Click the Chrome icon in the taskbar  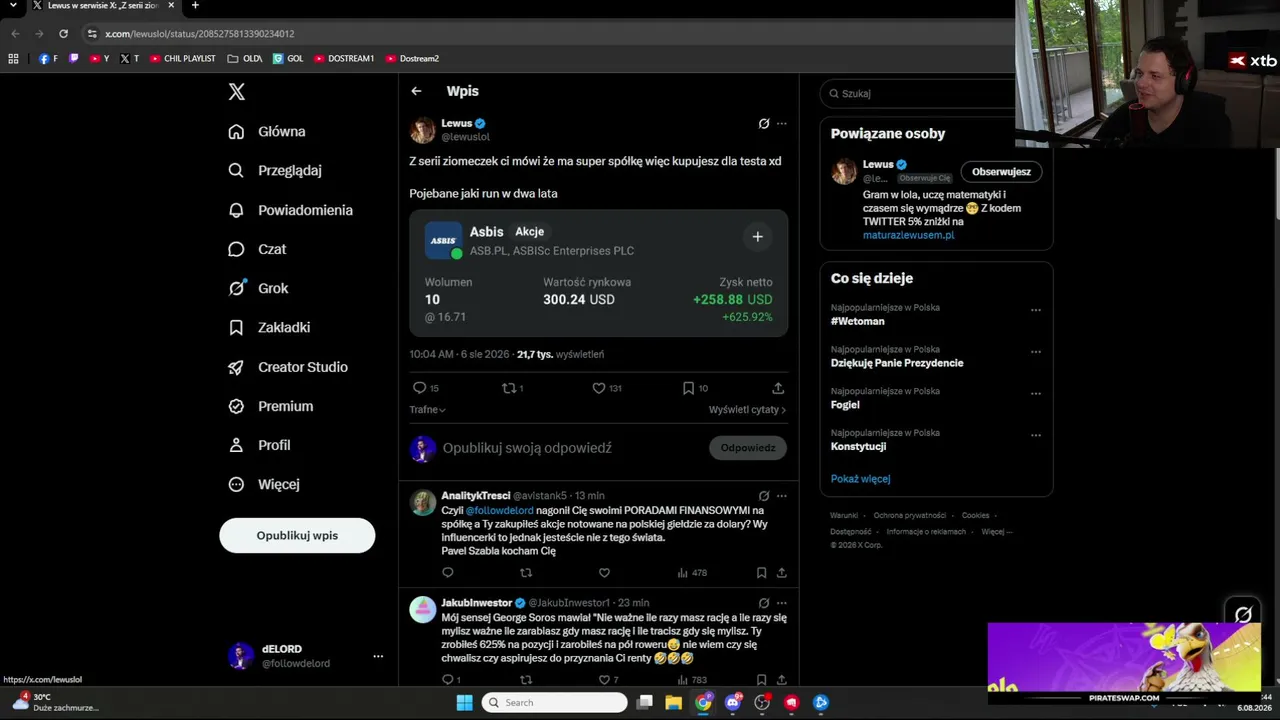point(704,702)
